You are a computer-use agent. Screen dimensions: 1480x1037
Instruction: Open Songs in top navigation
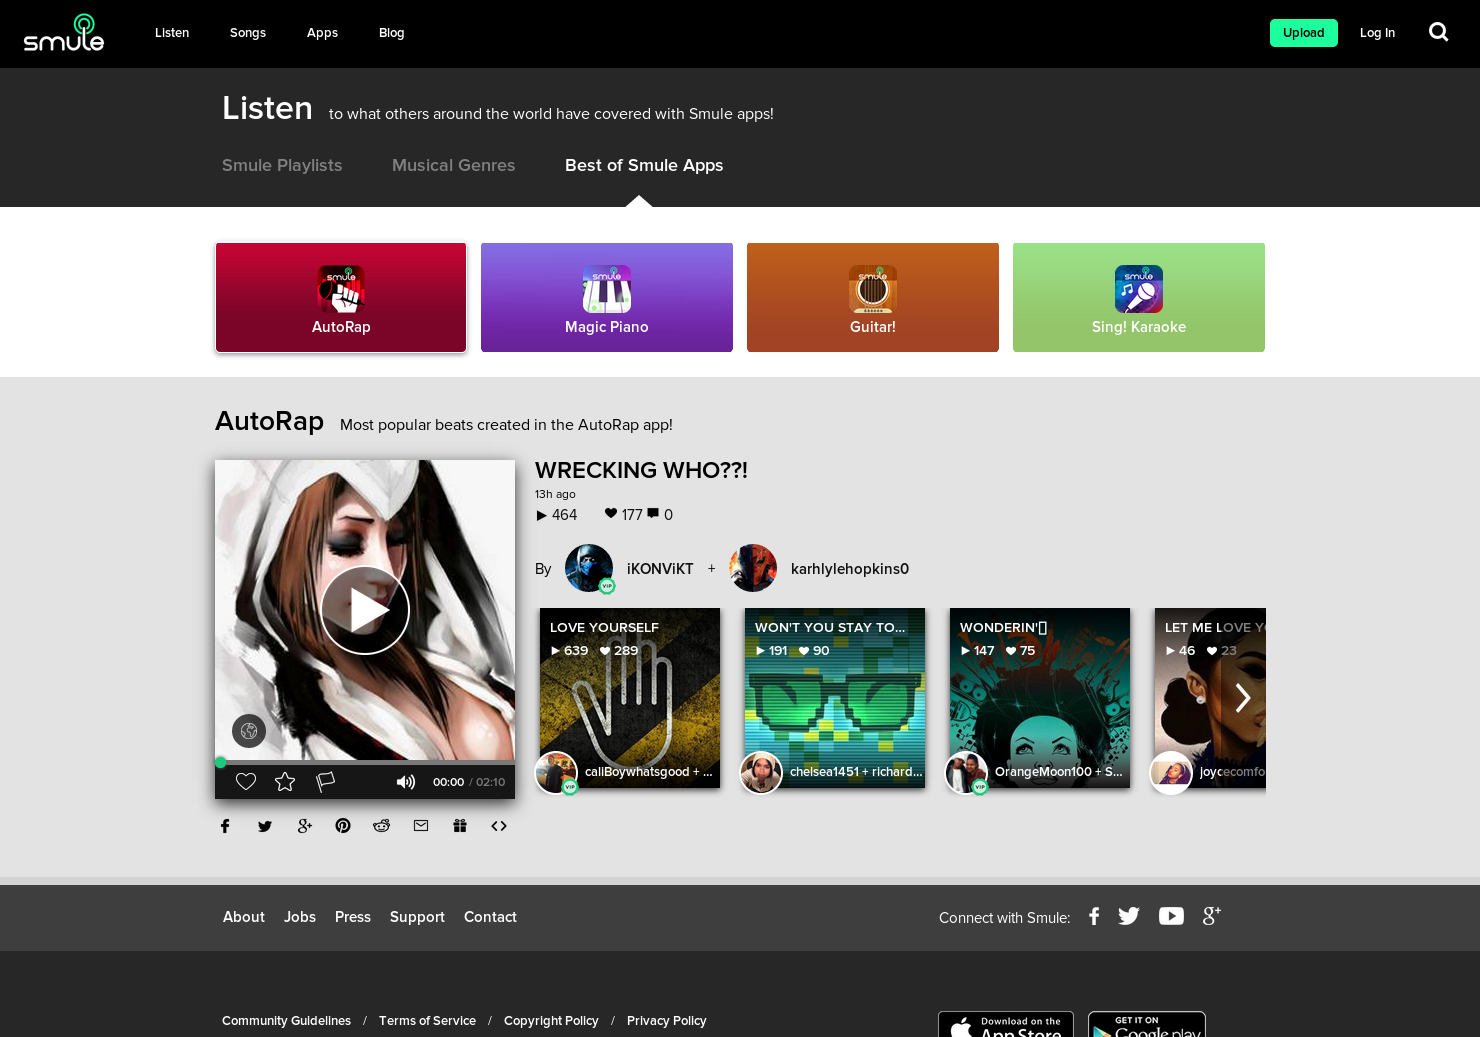pos(248,33)
